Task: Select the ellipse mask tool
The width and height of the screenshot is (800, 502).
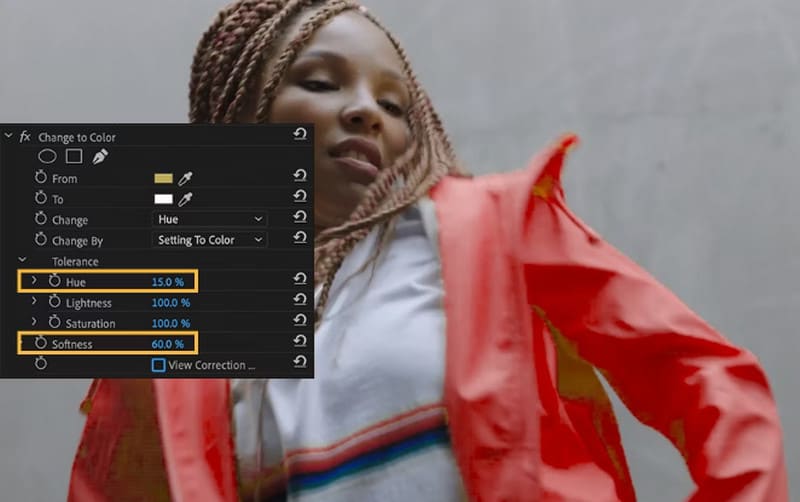Action: pos(47,156)
